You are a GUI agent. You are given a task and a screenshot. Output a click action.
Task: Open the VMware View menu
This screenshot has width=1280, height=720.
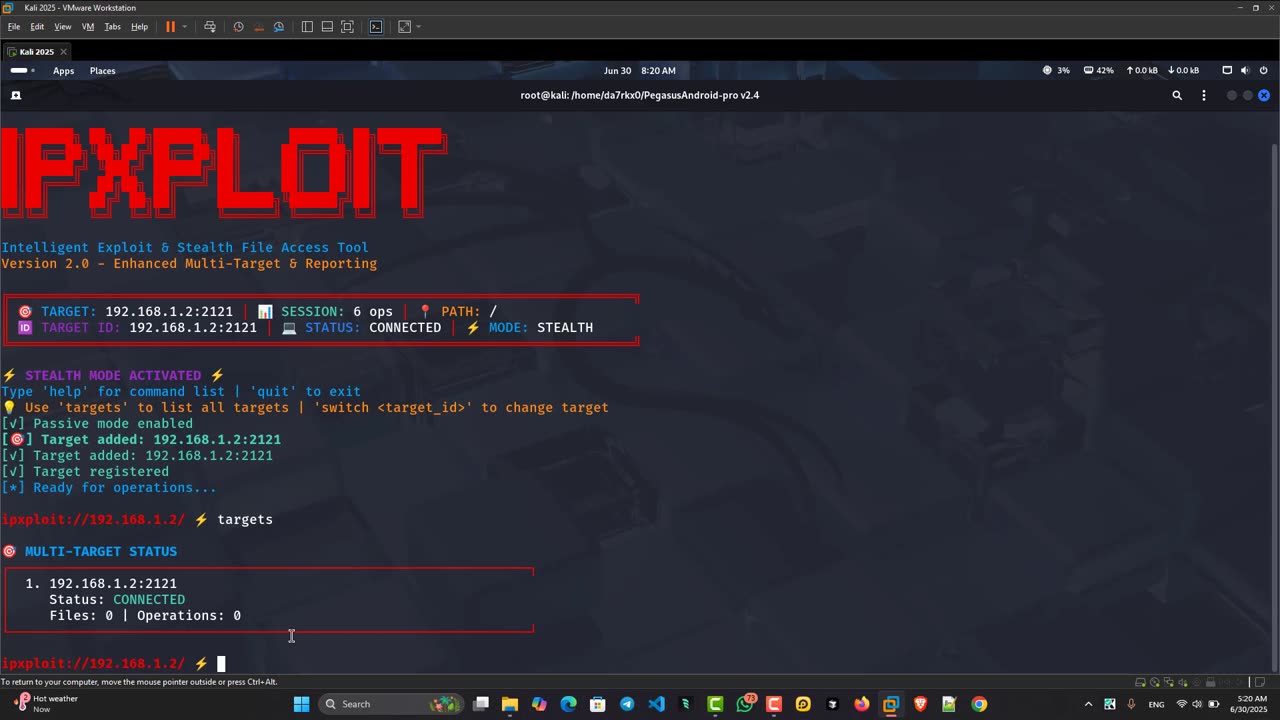pyautogui.click(x=62, y=27)
